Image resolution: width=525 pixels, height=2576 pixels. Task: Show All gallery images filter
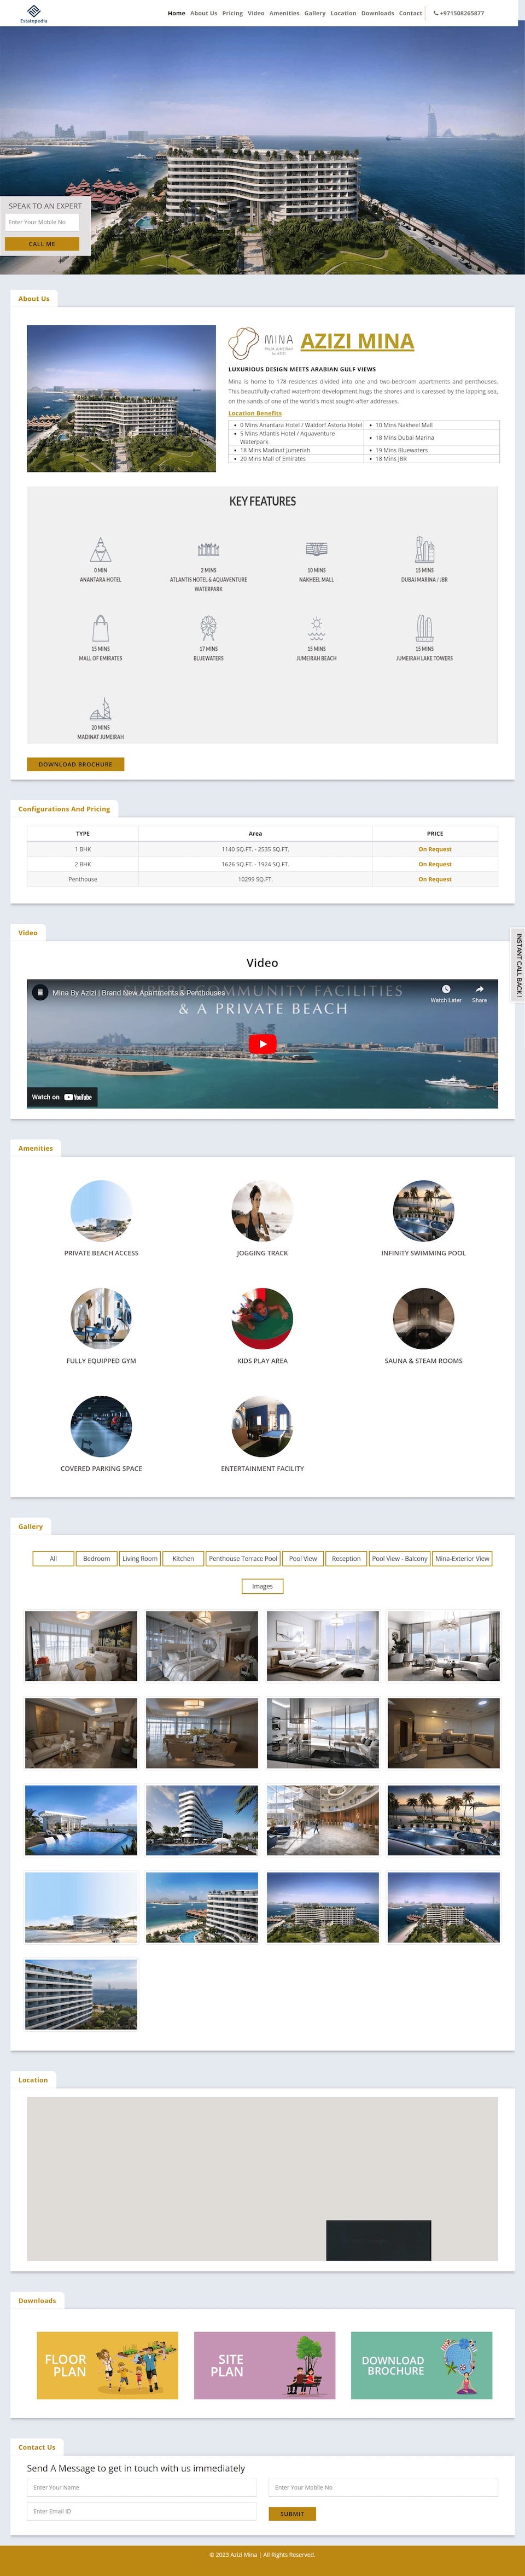click(x=53, y=1558)
